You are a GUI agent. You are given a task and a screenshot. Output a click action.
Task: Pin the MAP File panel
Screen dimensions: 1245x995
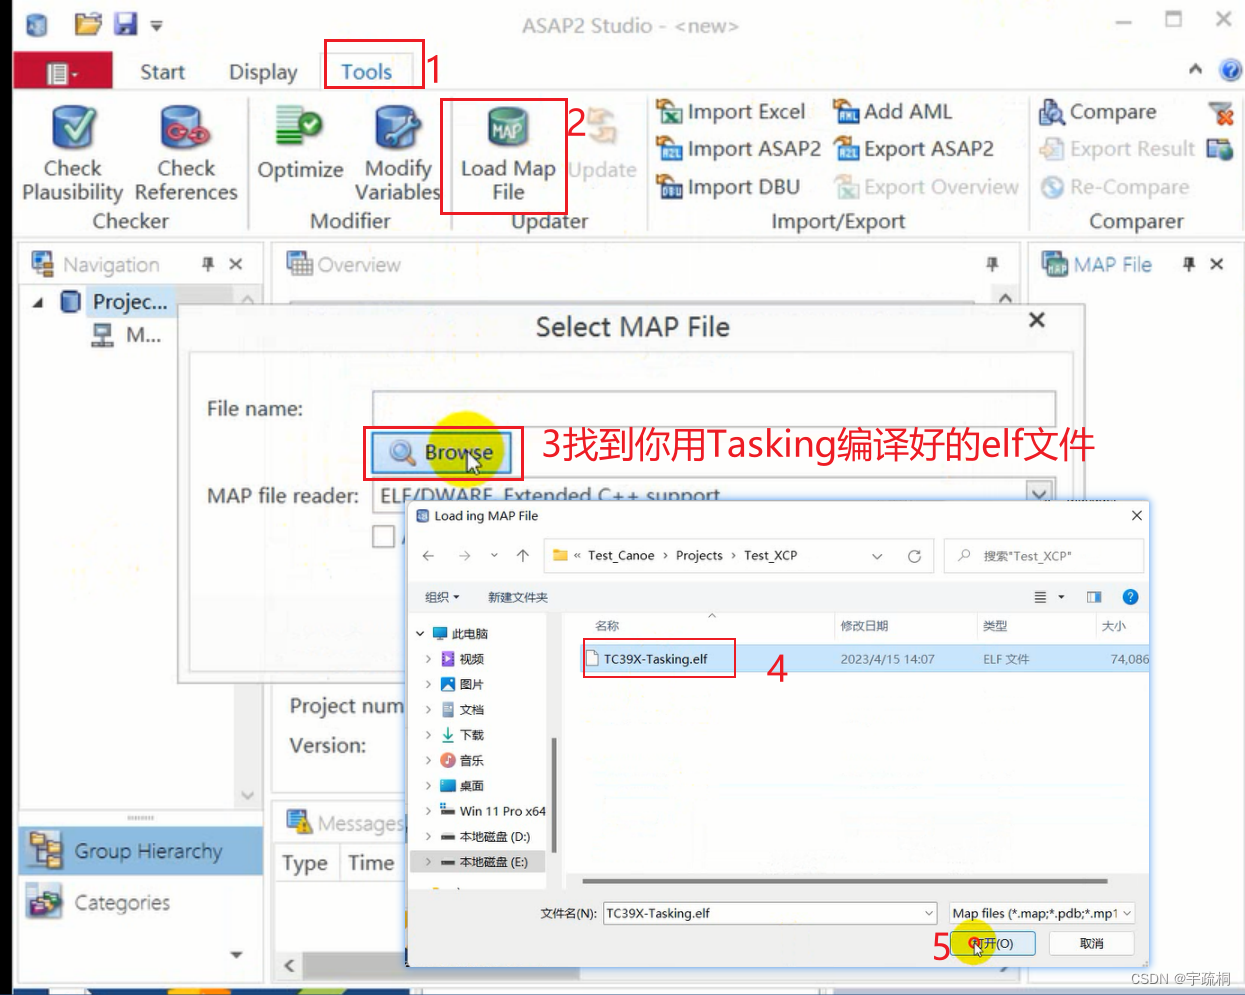1189,264
